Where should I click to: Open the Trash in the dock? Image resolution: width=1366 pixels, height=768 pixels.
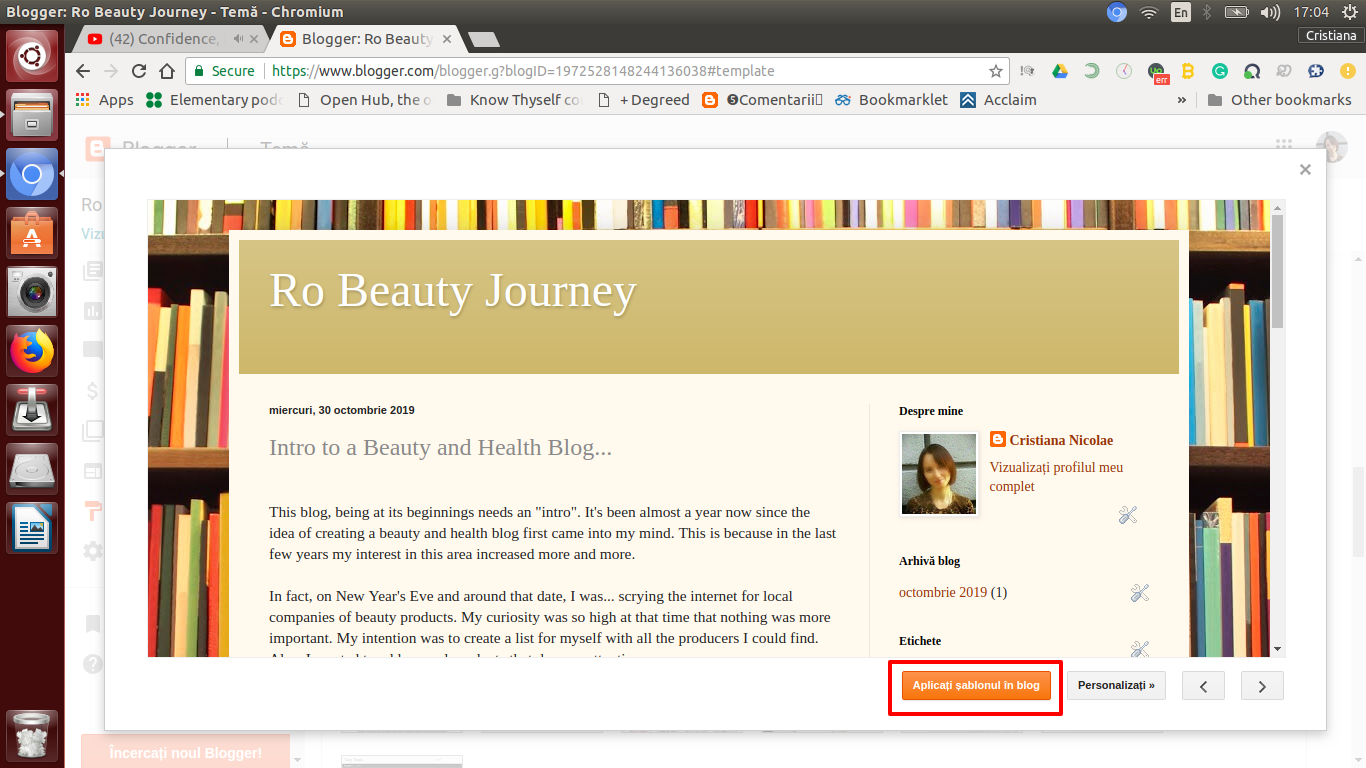32,736
